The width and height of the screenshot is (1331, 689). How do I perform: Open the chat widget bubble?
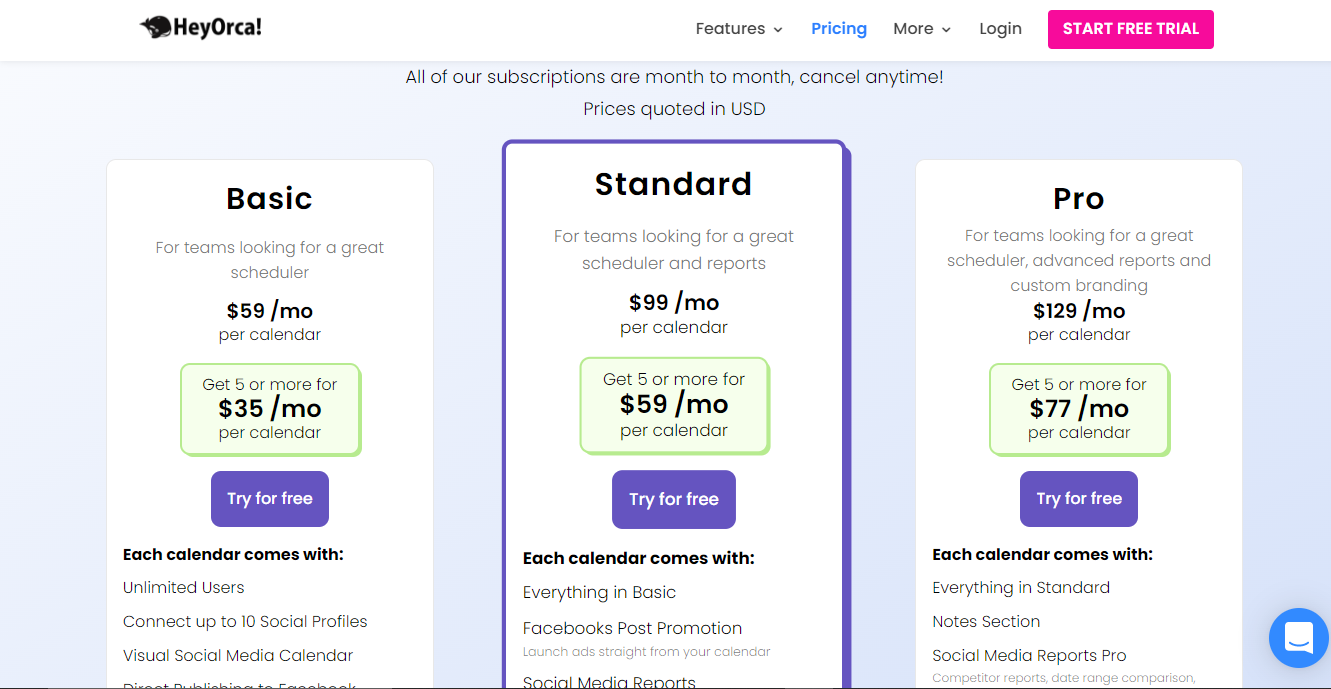[1298, 637]
